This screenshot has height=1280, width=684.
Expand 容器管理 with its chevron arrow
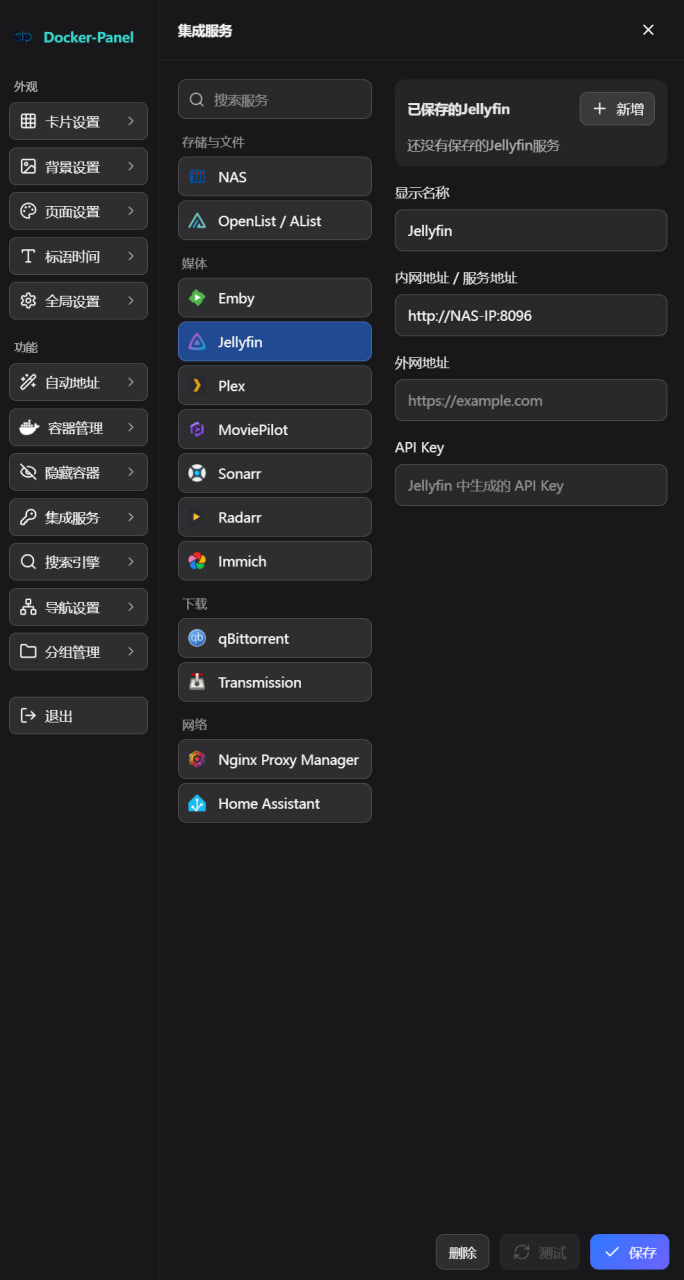[x=131, y=427]
